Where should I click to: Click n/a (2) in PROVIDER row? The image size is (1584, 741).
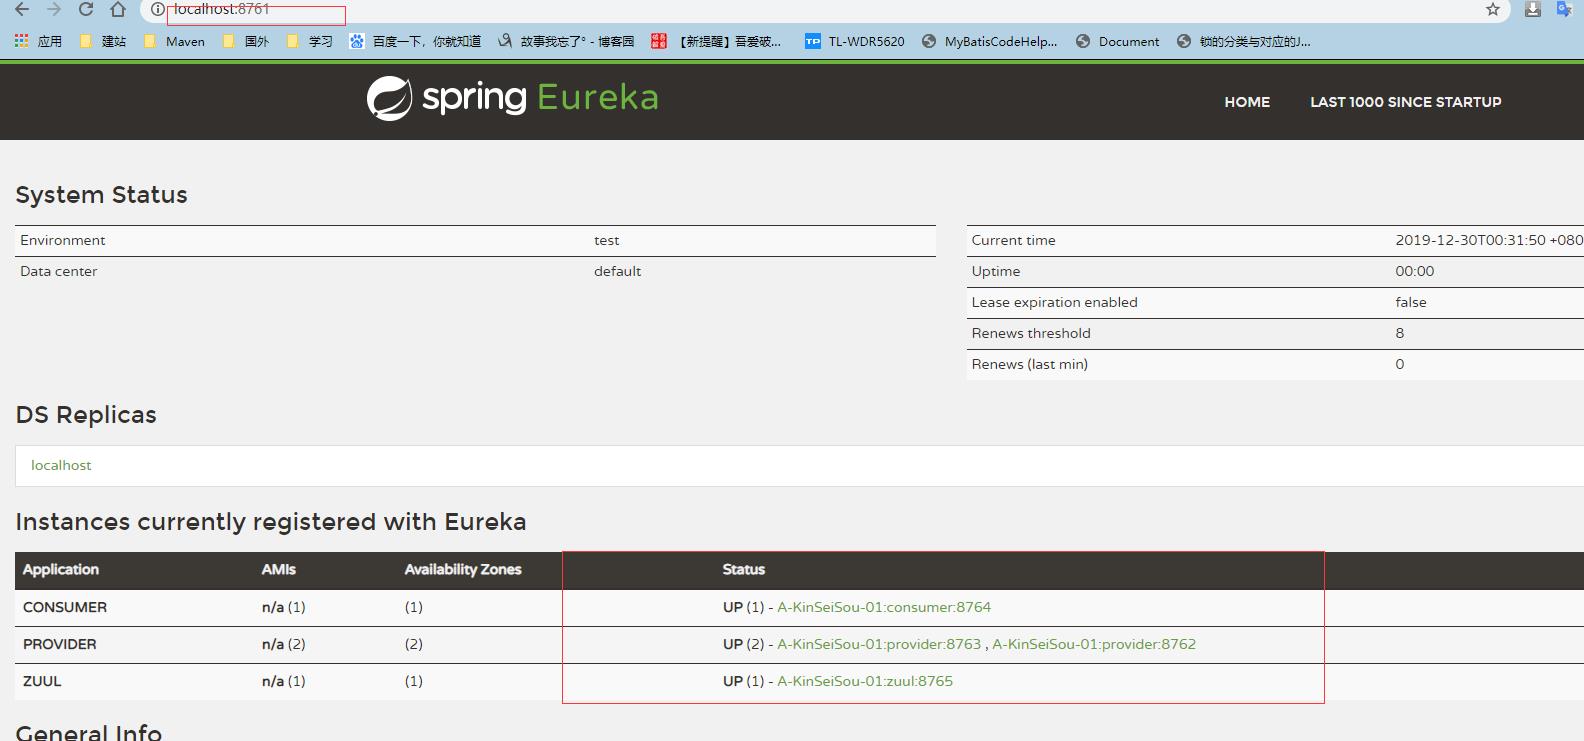click(284, 644)
